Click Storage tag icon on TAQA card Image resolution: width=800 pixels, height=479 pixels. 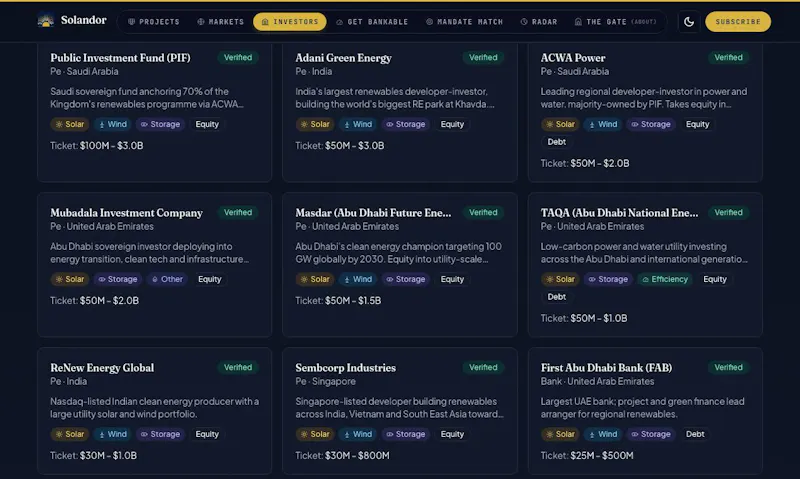592,280
